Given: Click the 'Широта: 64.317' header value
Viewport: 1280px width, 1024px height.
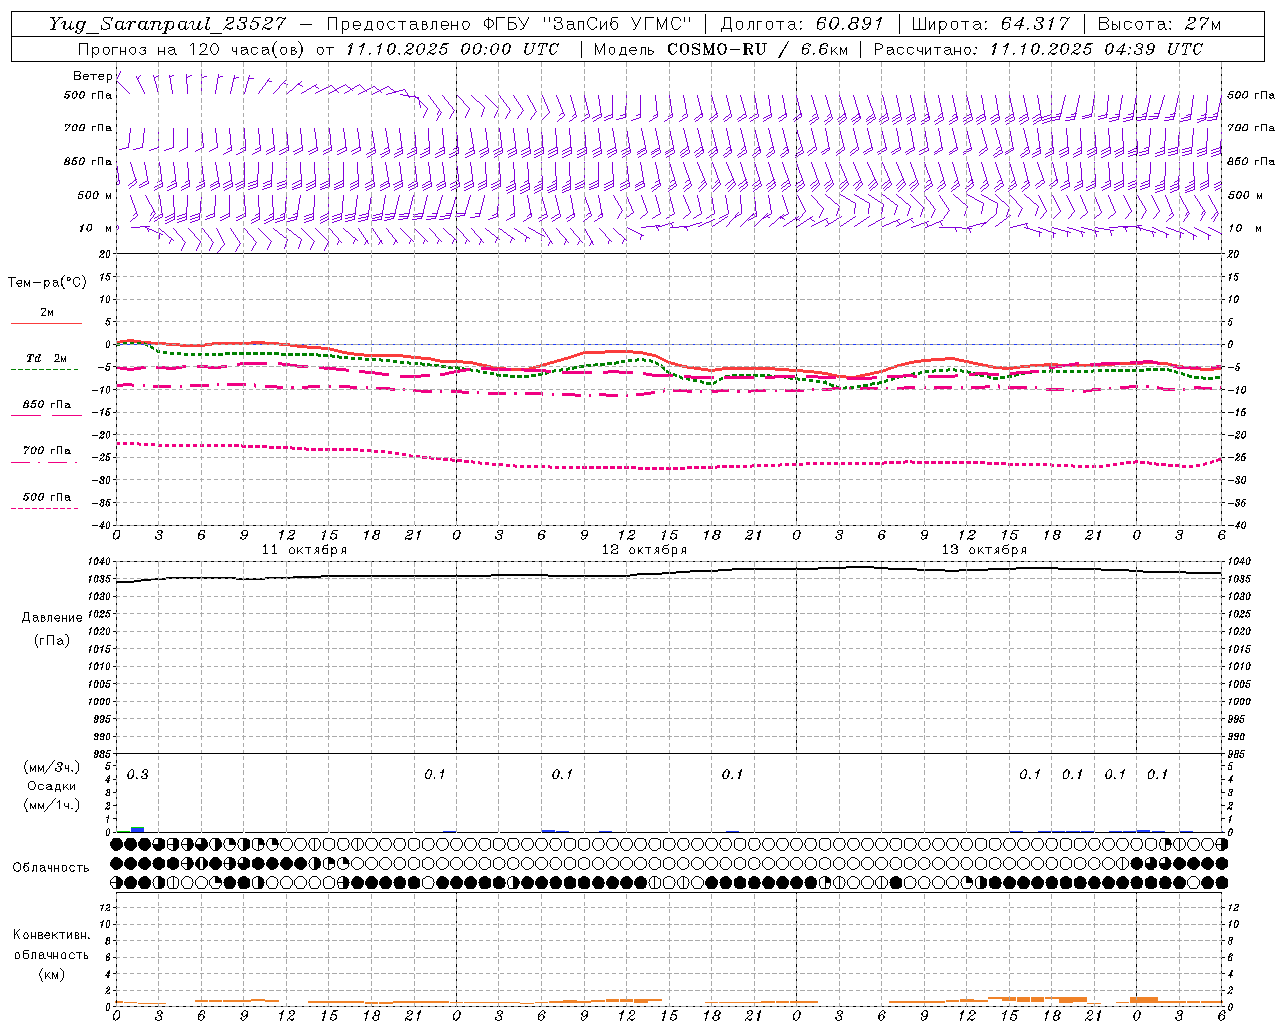Looking at the screenshot, I should click(x=991, y=24).
